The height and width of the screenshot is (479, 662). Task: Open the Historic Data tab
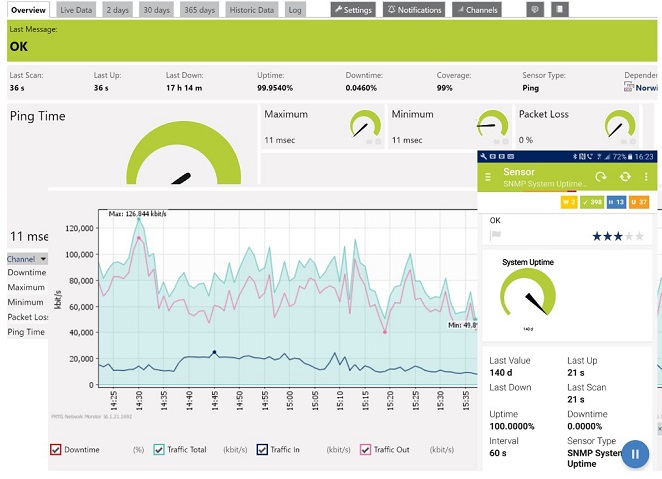[x=252, y=10]
